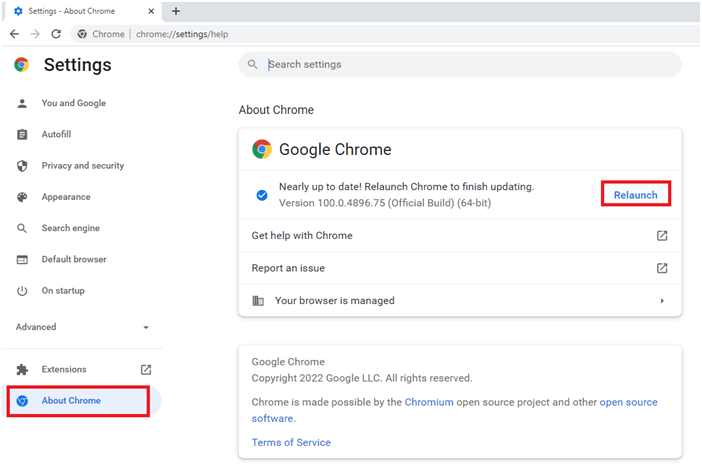
Task: Open Get help with Chrome
Action: pyautogui.click(x=460, y=236)
